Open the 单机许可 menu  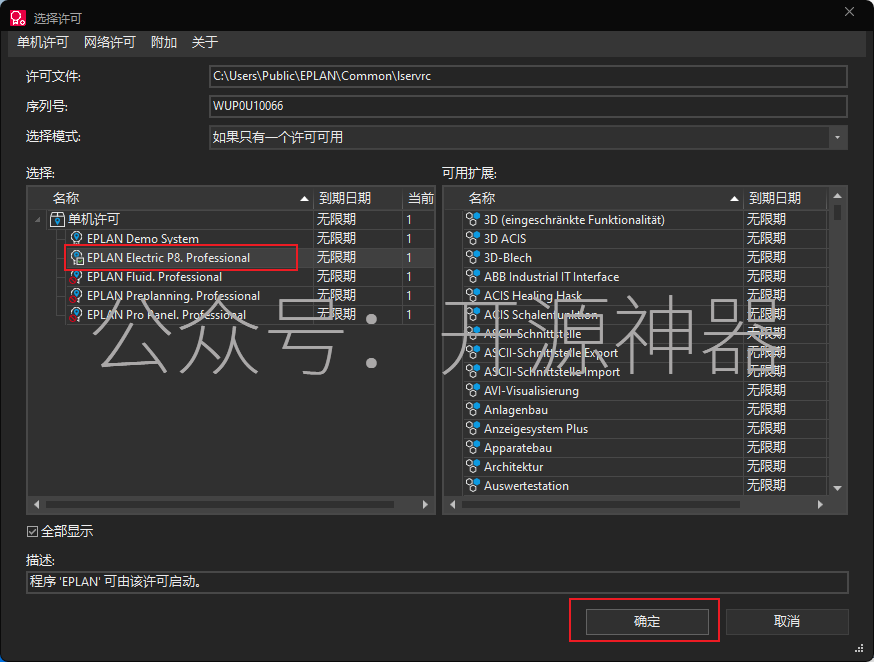click(x=42, y=42)
